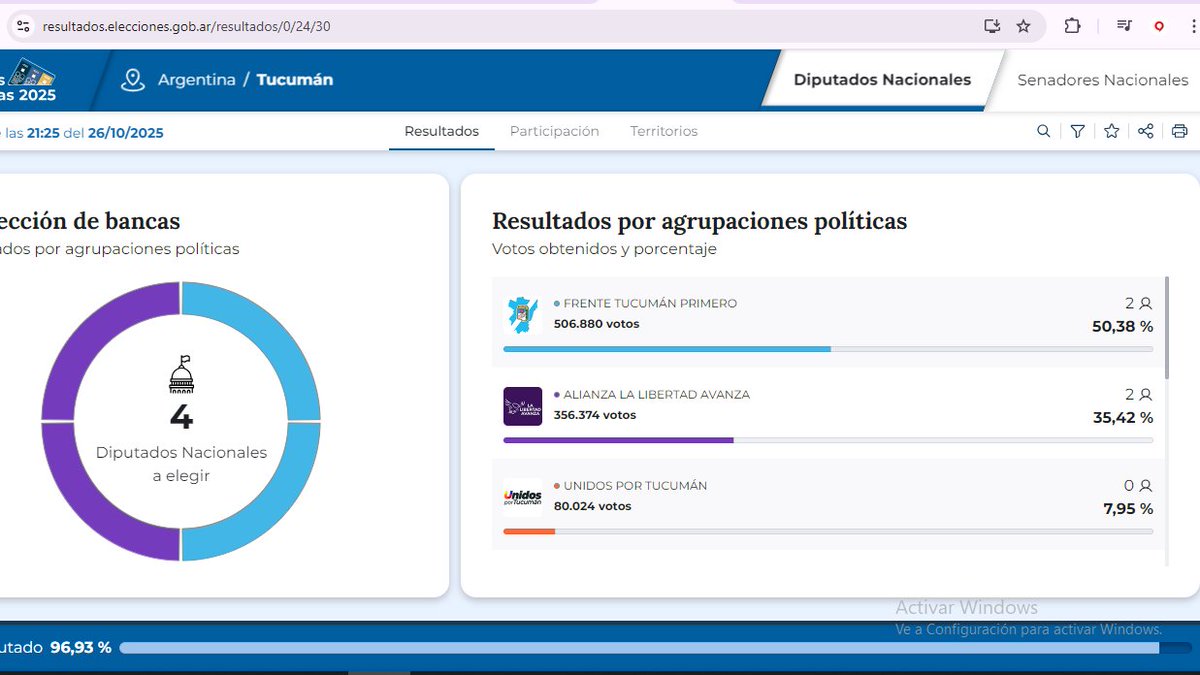This screenshot has height=675, width=1200.
Task: Open the Territorios tab
Action: (664, 131)
